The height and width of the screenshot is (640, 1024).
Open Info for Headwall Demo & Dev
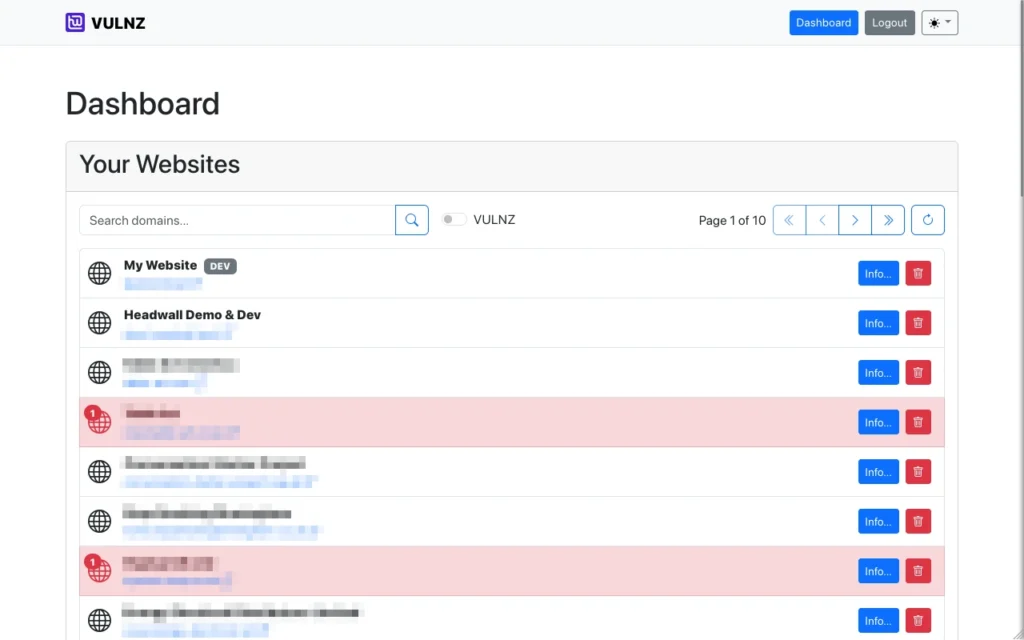pyautogui.click(x=877, y=322)
